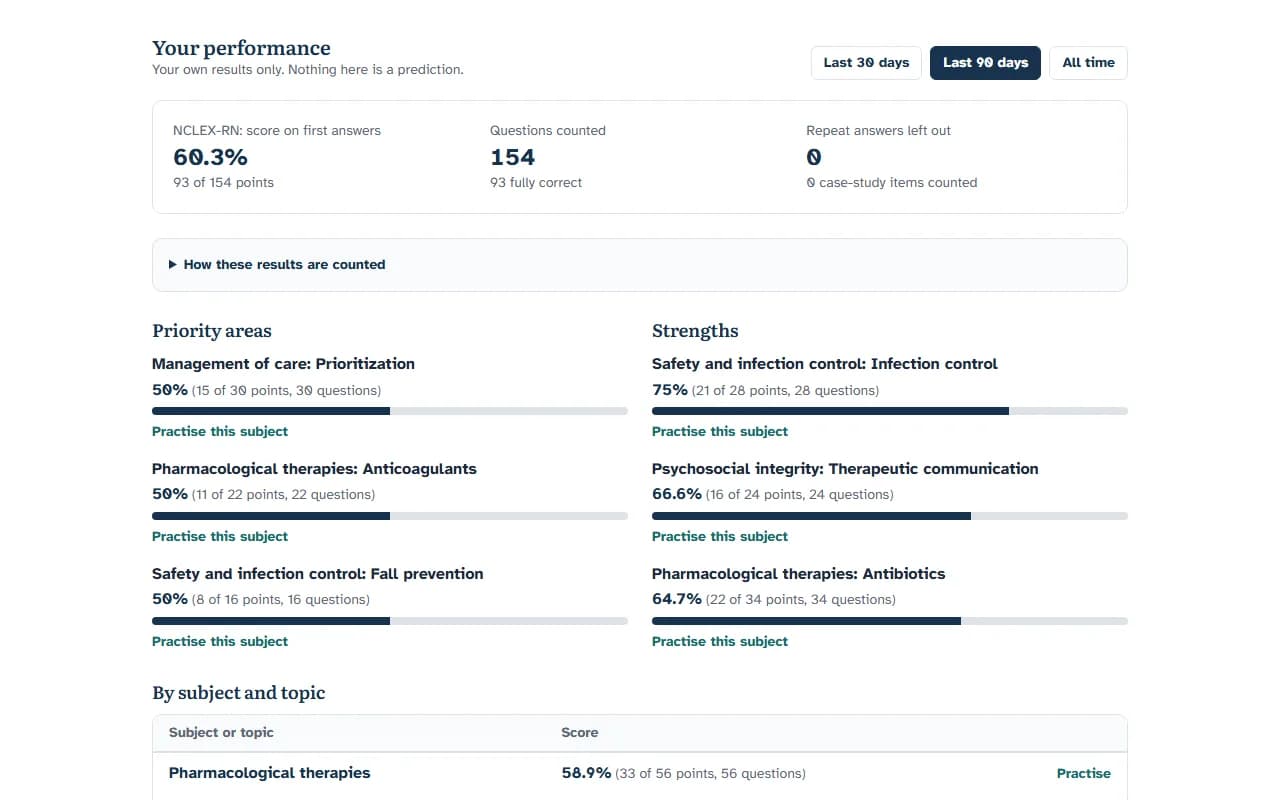Click the 58.9% score in the table

tap(586, 773)
